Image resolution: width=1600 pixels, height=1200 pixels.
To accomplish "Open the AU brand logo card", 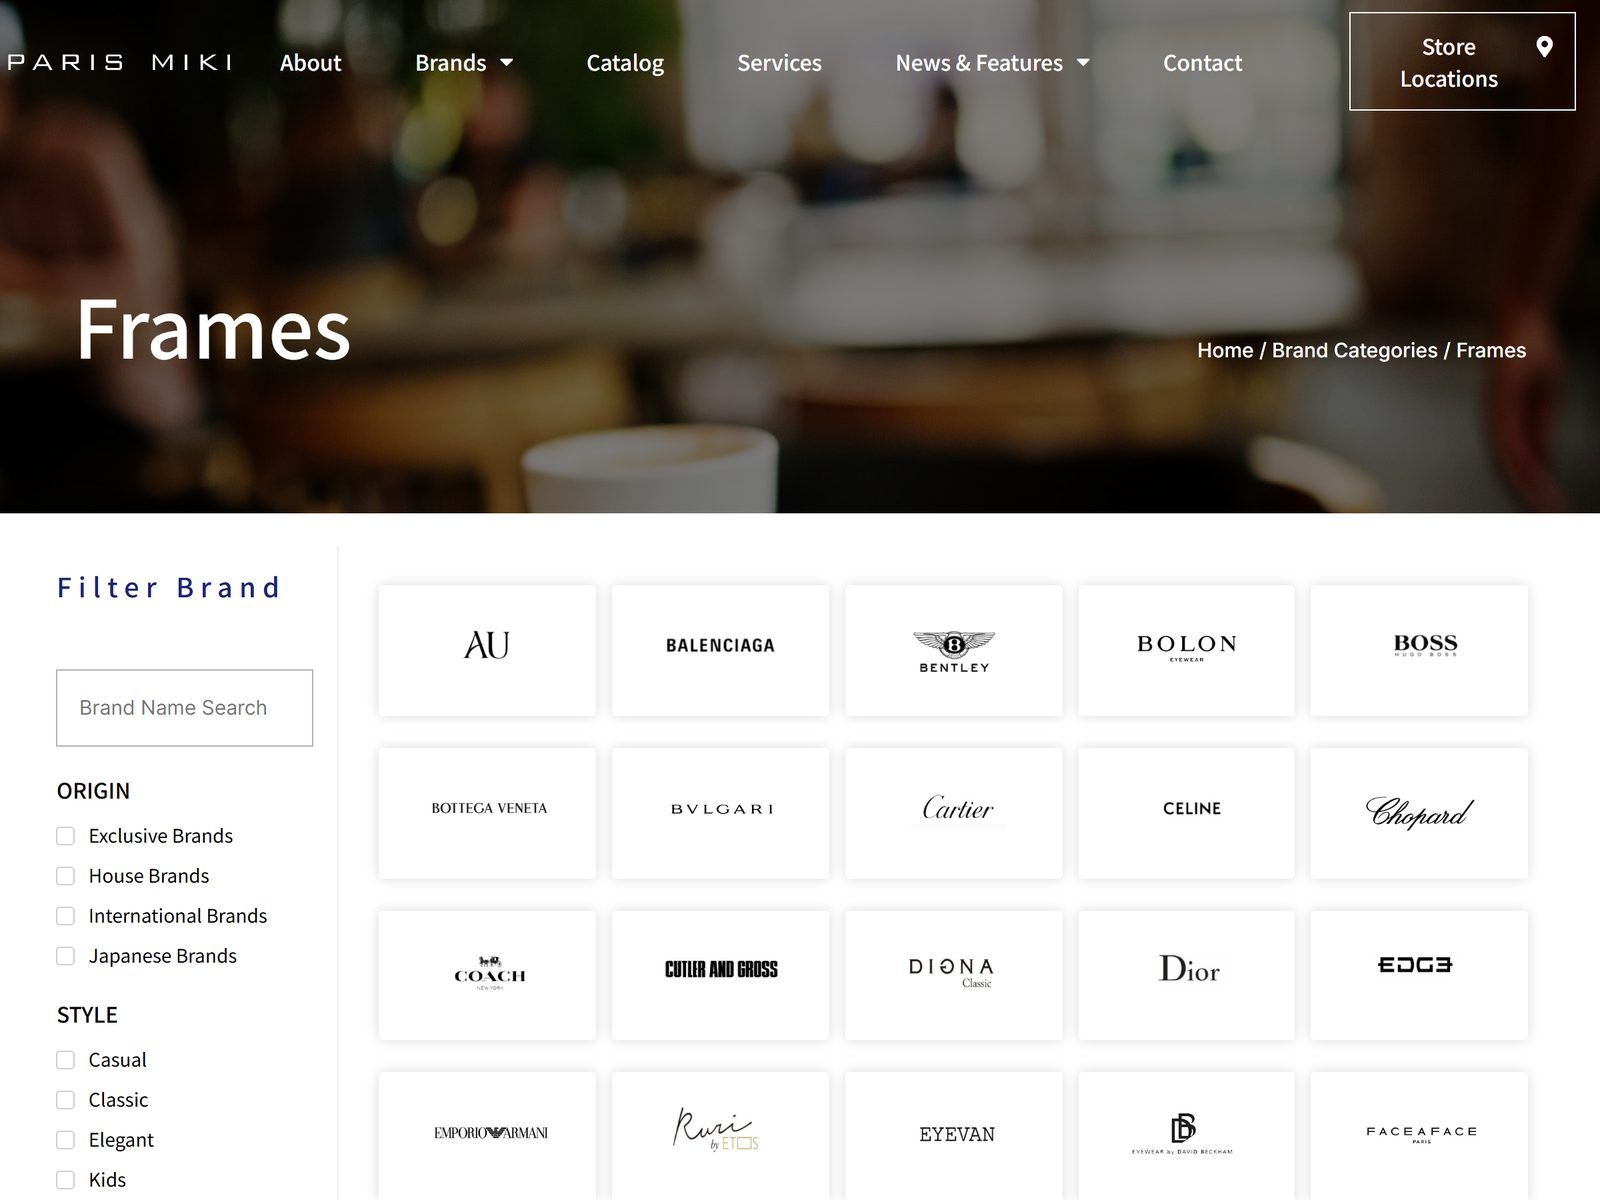I will pyautogui.click(x=487, y=650).
